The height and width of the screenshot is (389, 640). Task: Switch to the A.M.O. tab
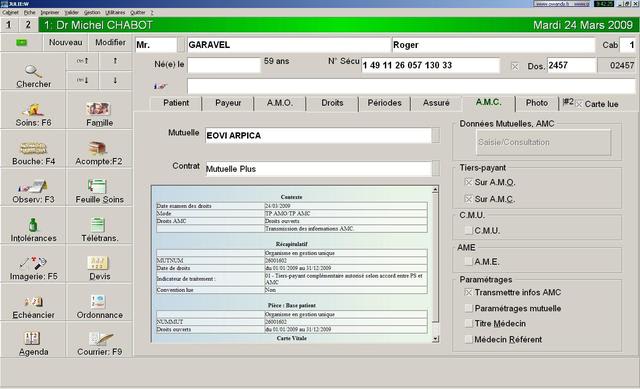point(280,103)
